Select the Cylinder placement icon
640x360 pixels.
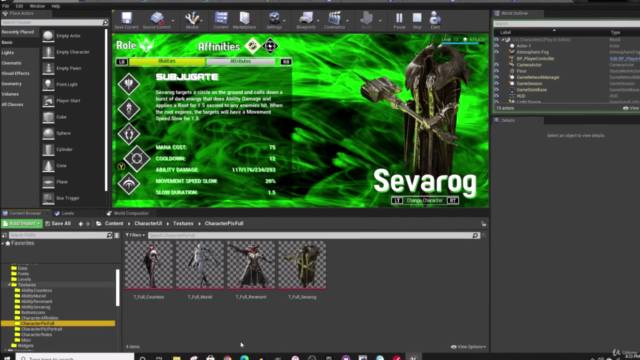[48, 149]
